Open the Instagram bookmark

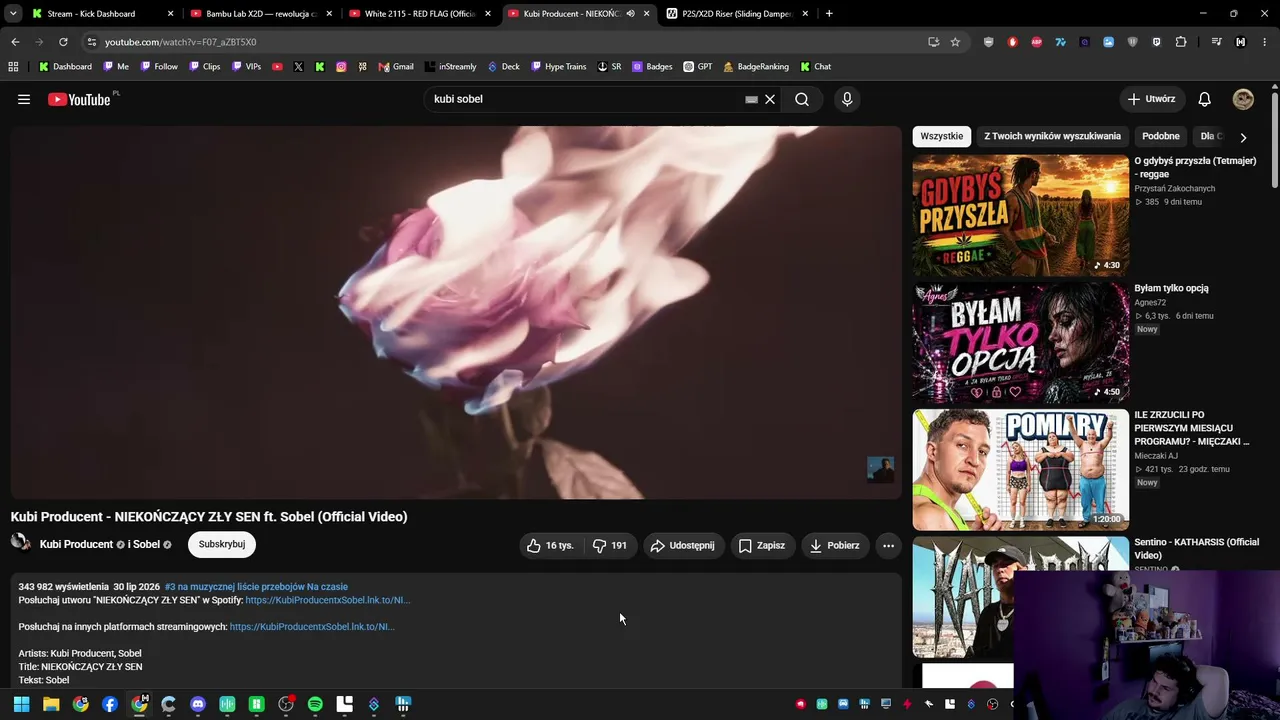[x=341, y=67]
